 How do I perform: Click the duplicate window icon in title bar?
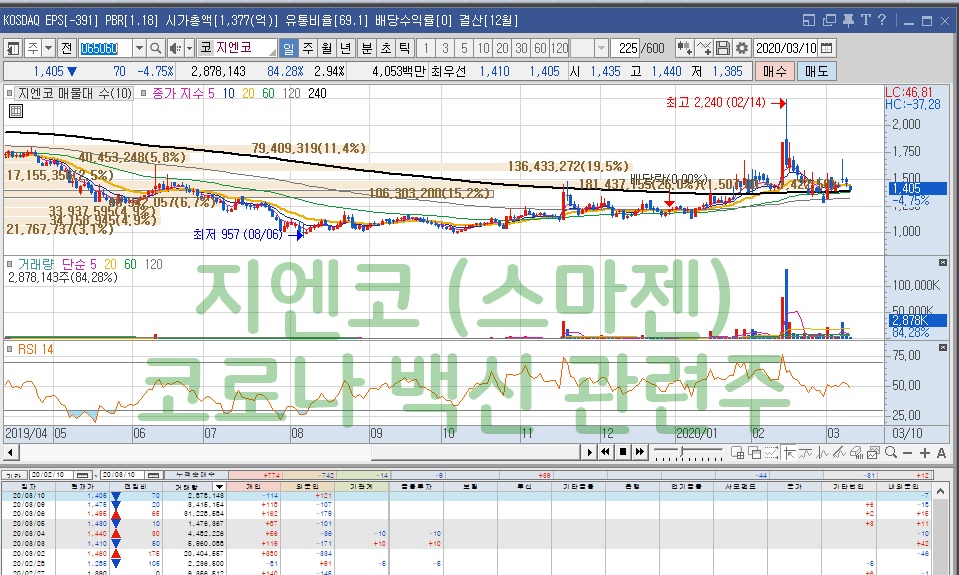click(x=829, y=20)
